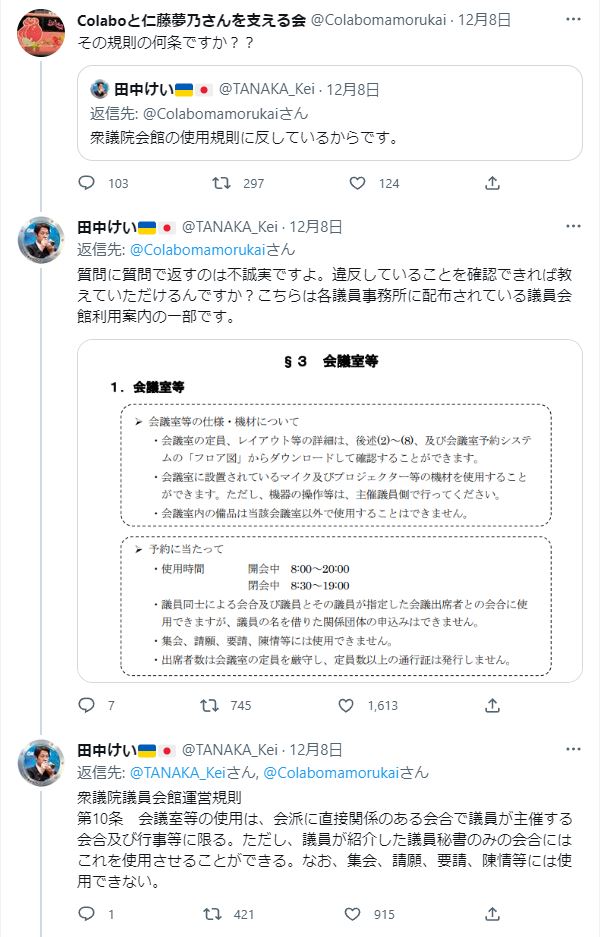Share the Colabo support group tweet
The image size is (602, 937).
pyautogui.click(x=492, y=183)
